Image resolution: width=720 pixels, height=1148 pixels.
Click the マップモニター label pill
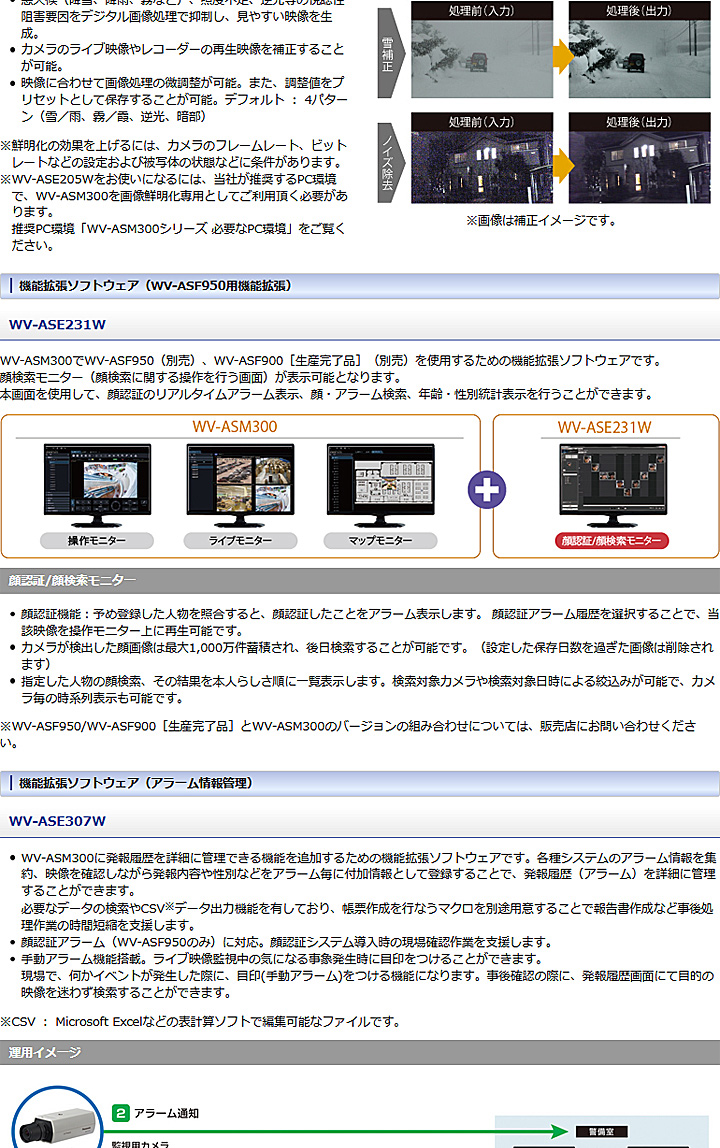[380, 540]
